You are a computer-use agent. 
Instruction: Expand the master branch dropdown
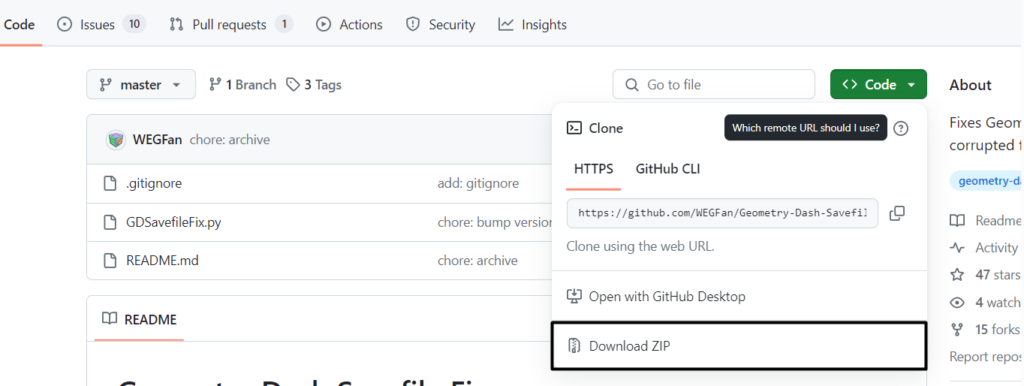pos(140,85)
